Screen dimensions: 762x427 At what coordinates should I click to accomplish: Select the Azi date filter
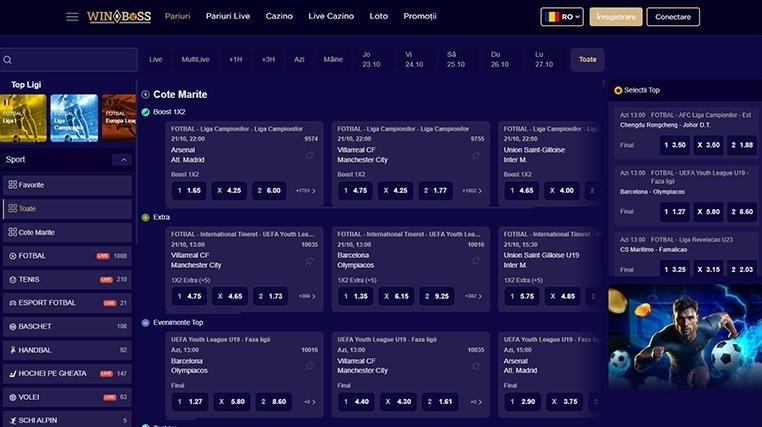299,59
